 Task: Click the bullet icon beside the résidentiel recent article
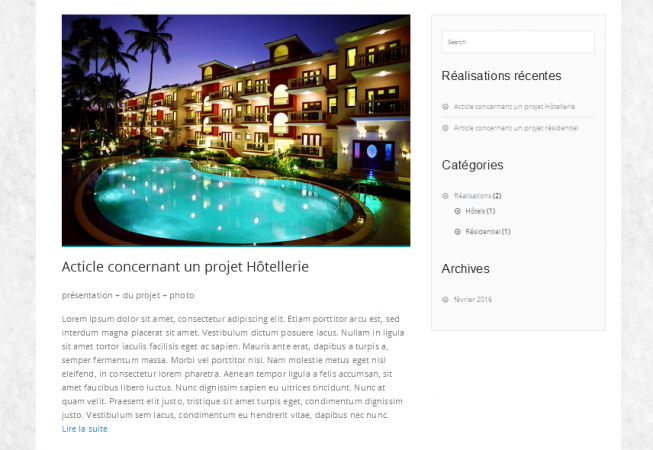[445, 128]
